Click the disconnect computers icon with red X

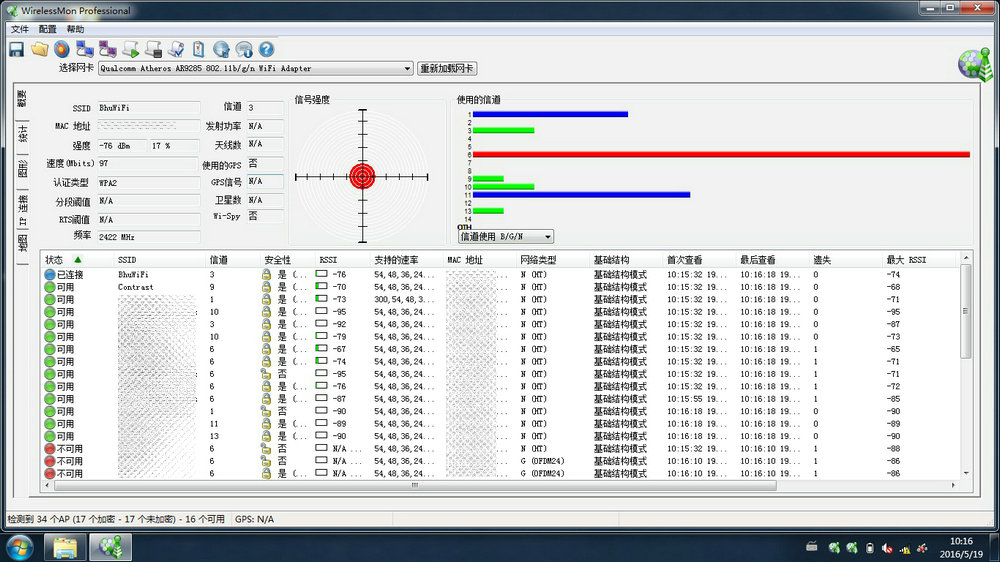[108, 49]
